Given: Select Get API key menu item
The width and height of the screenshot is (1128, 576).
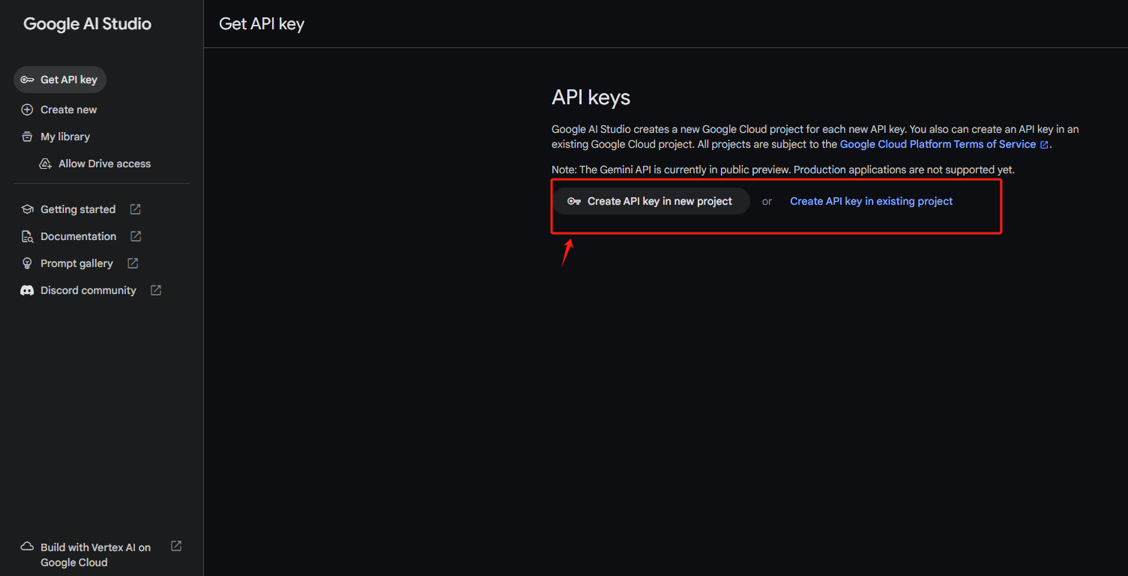Looking at the screenshot, I should (x=60, y=80).
